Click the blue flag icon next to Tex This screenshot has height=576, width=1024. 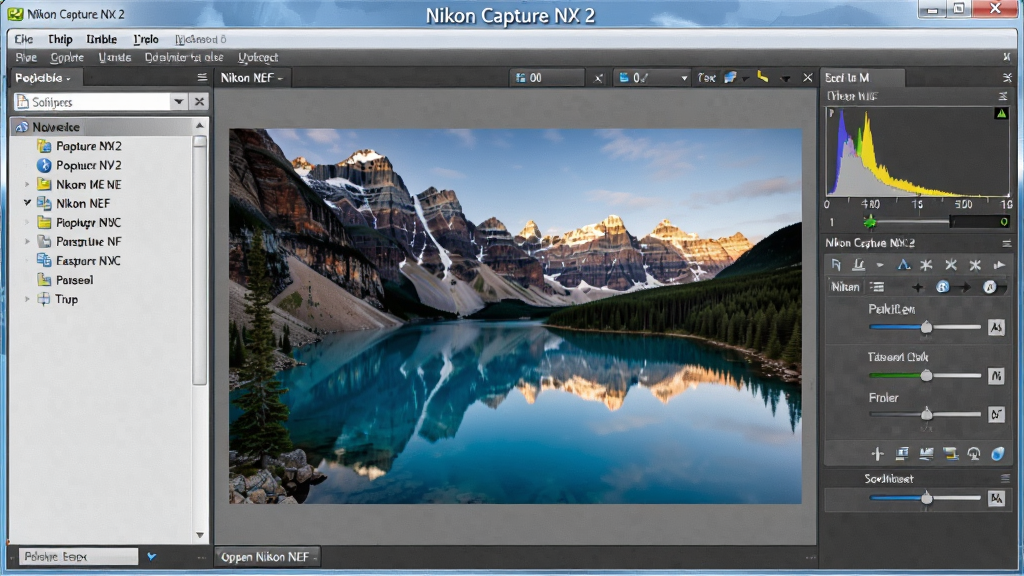point(731,77)
